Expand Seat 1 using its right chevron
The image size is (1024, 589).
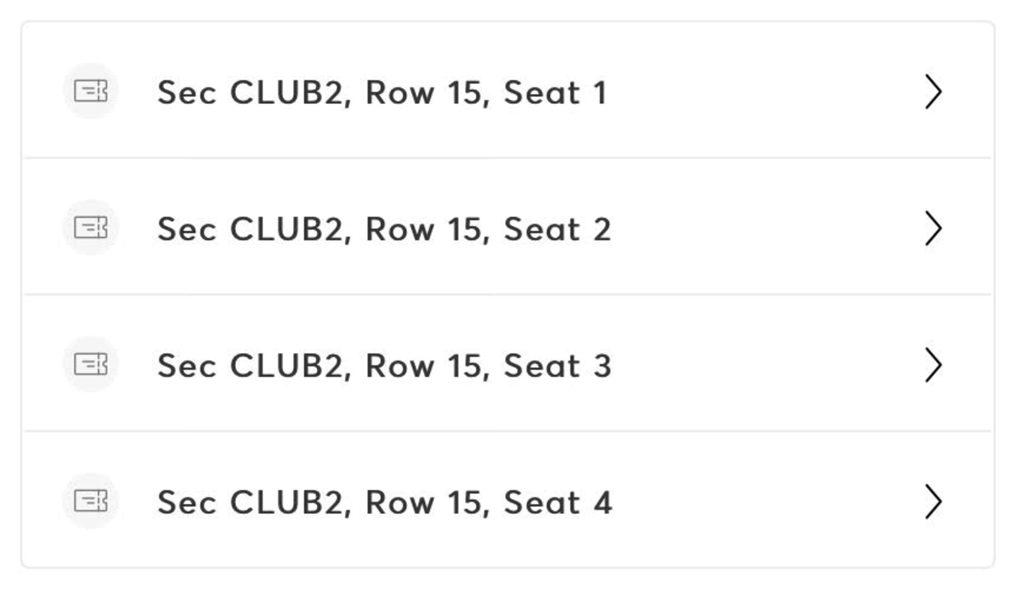[933, 91]
